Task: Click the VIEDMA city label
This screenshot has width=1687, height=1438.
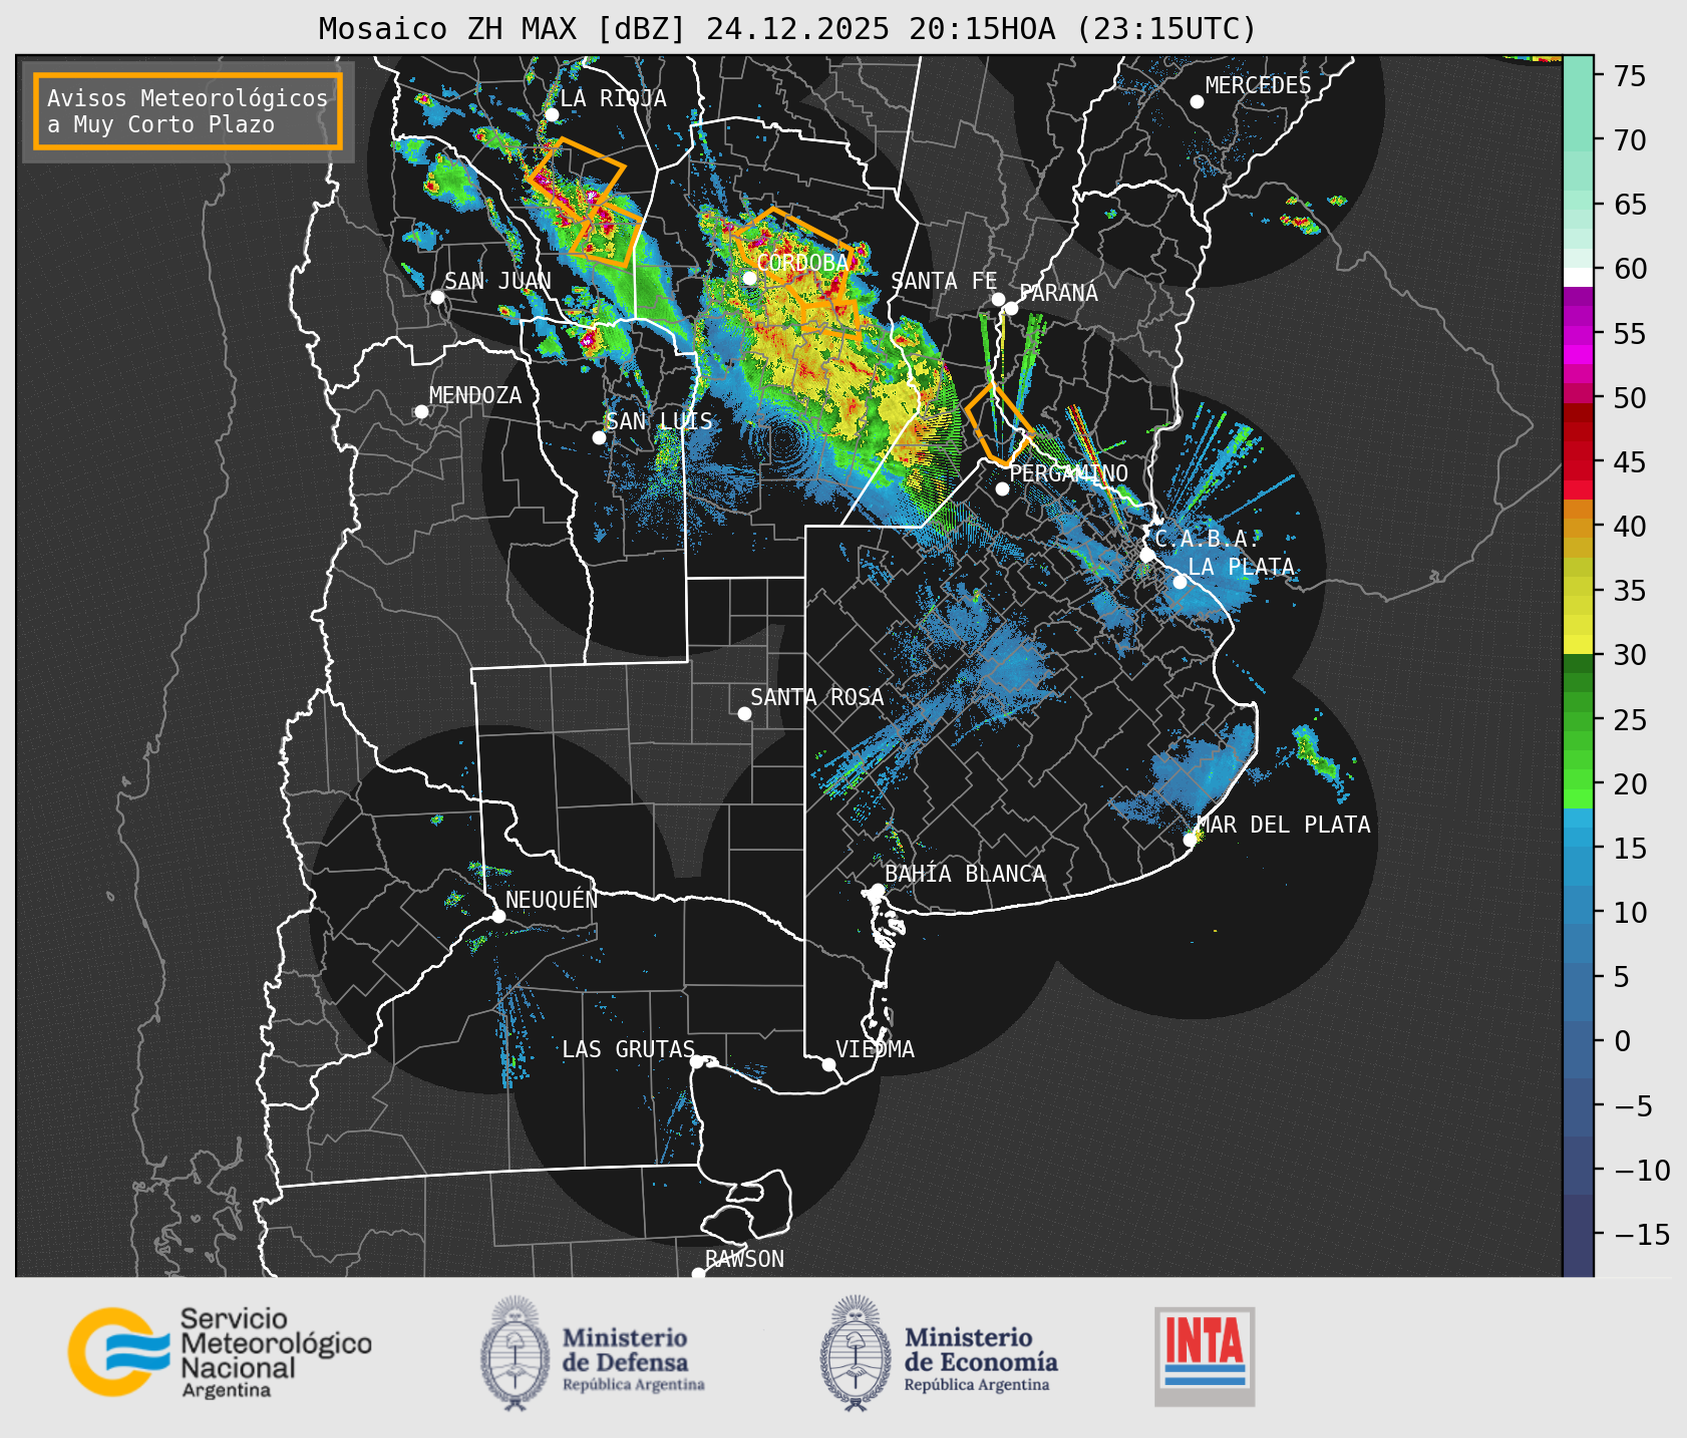Action: coord(875,1049)
